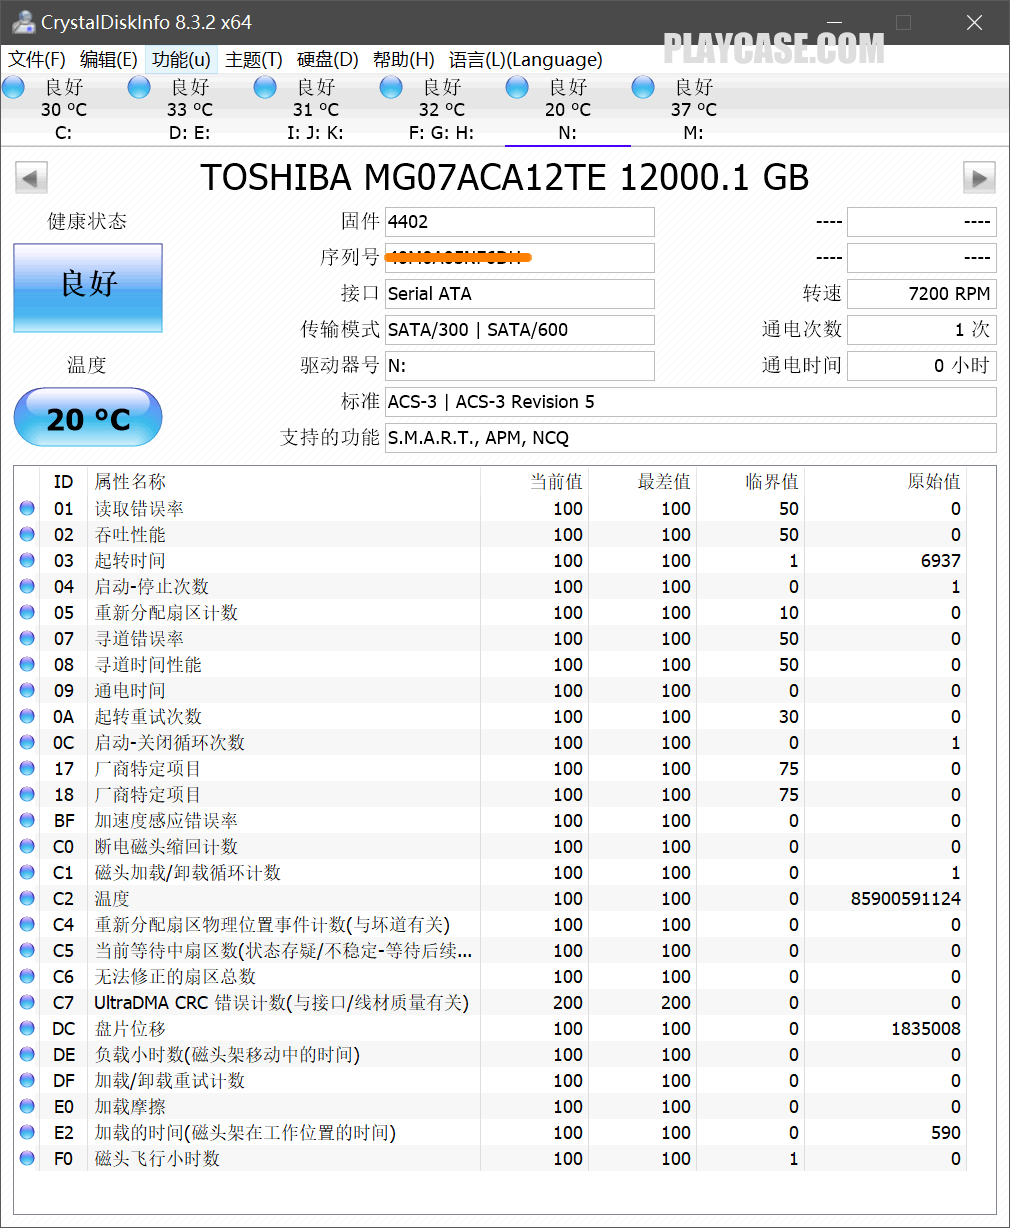Select the 加载/卸载重试计数 attribute row
Image resolution: width=1010 pixels, height=1228 pixels.
491,1081
